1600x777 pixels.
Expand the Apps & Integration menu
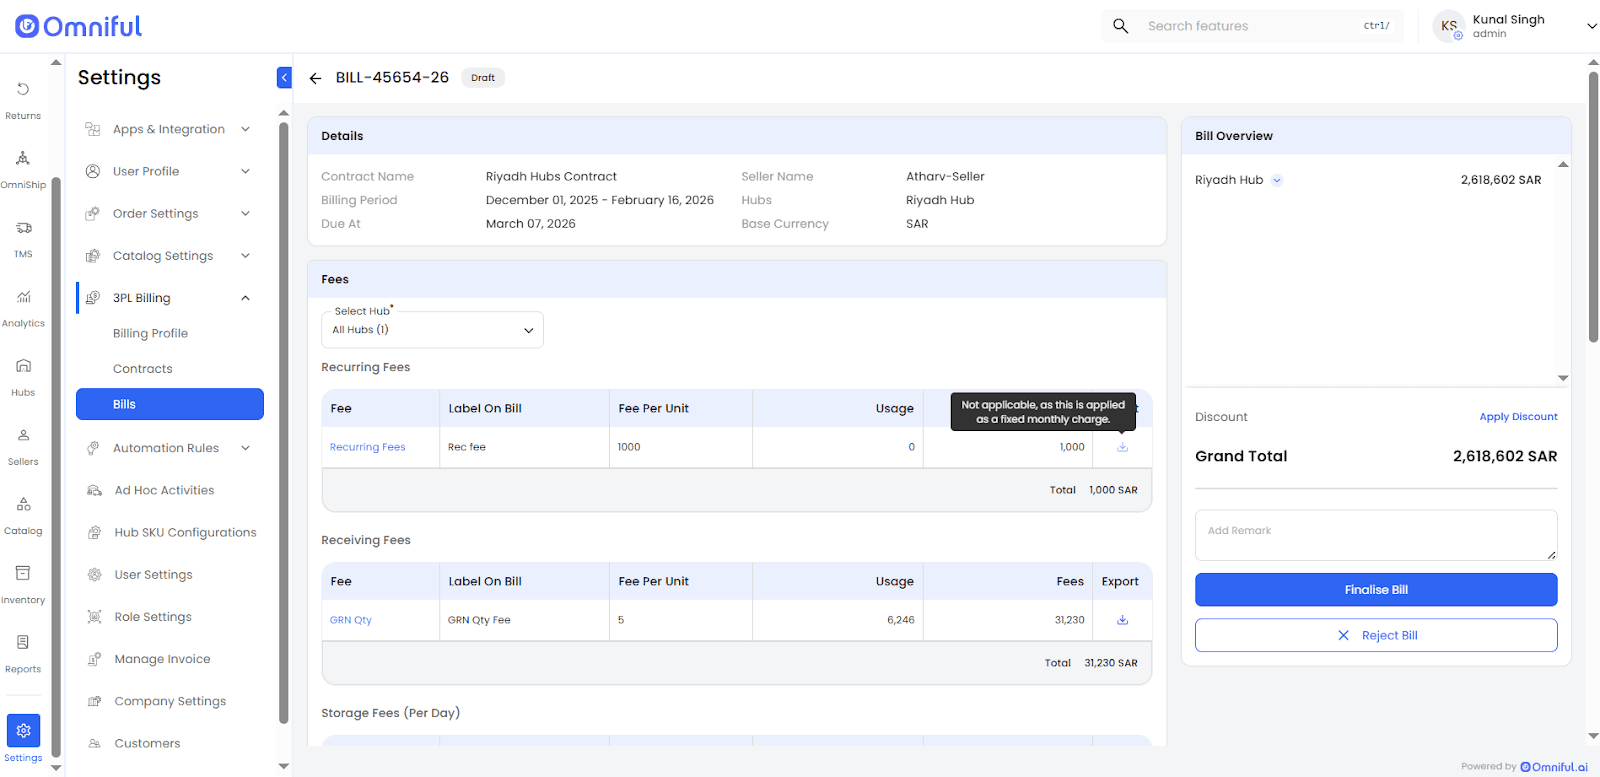pyautogui.click(x=245, y=129)
